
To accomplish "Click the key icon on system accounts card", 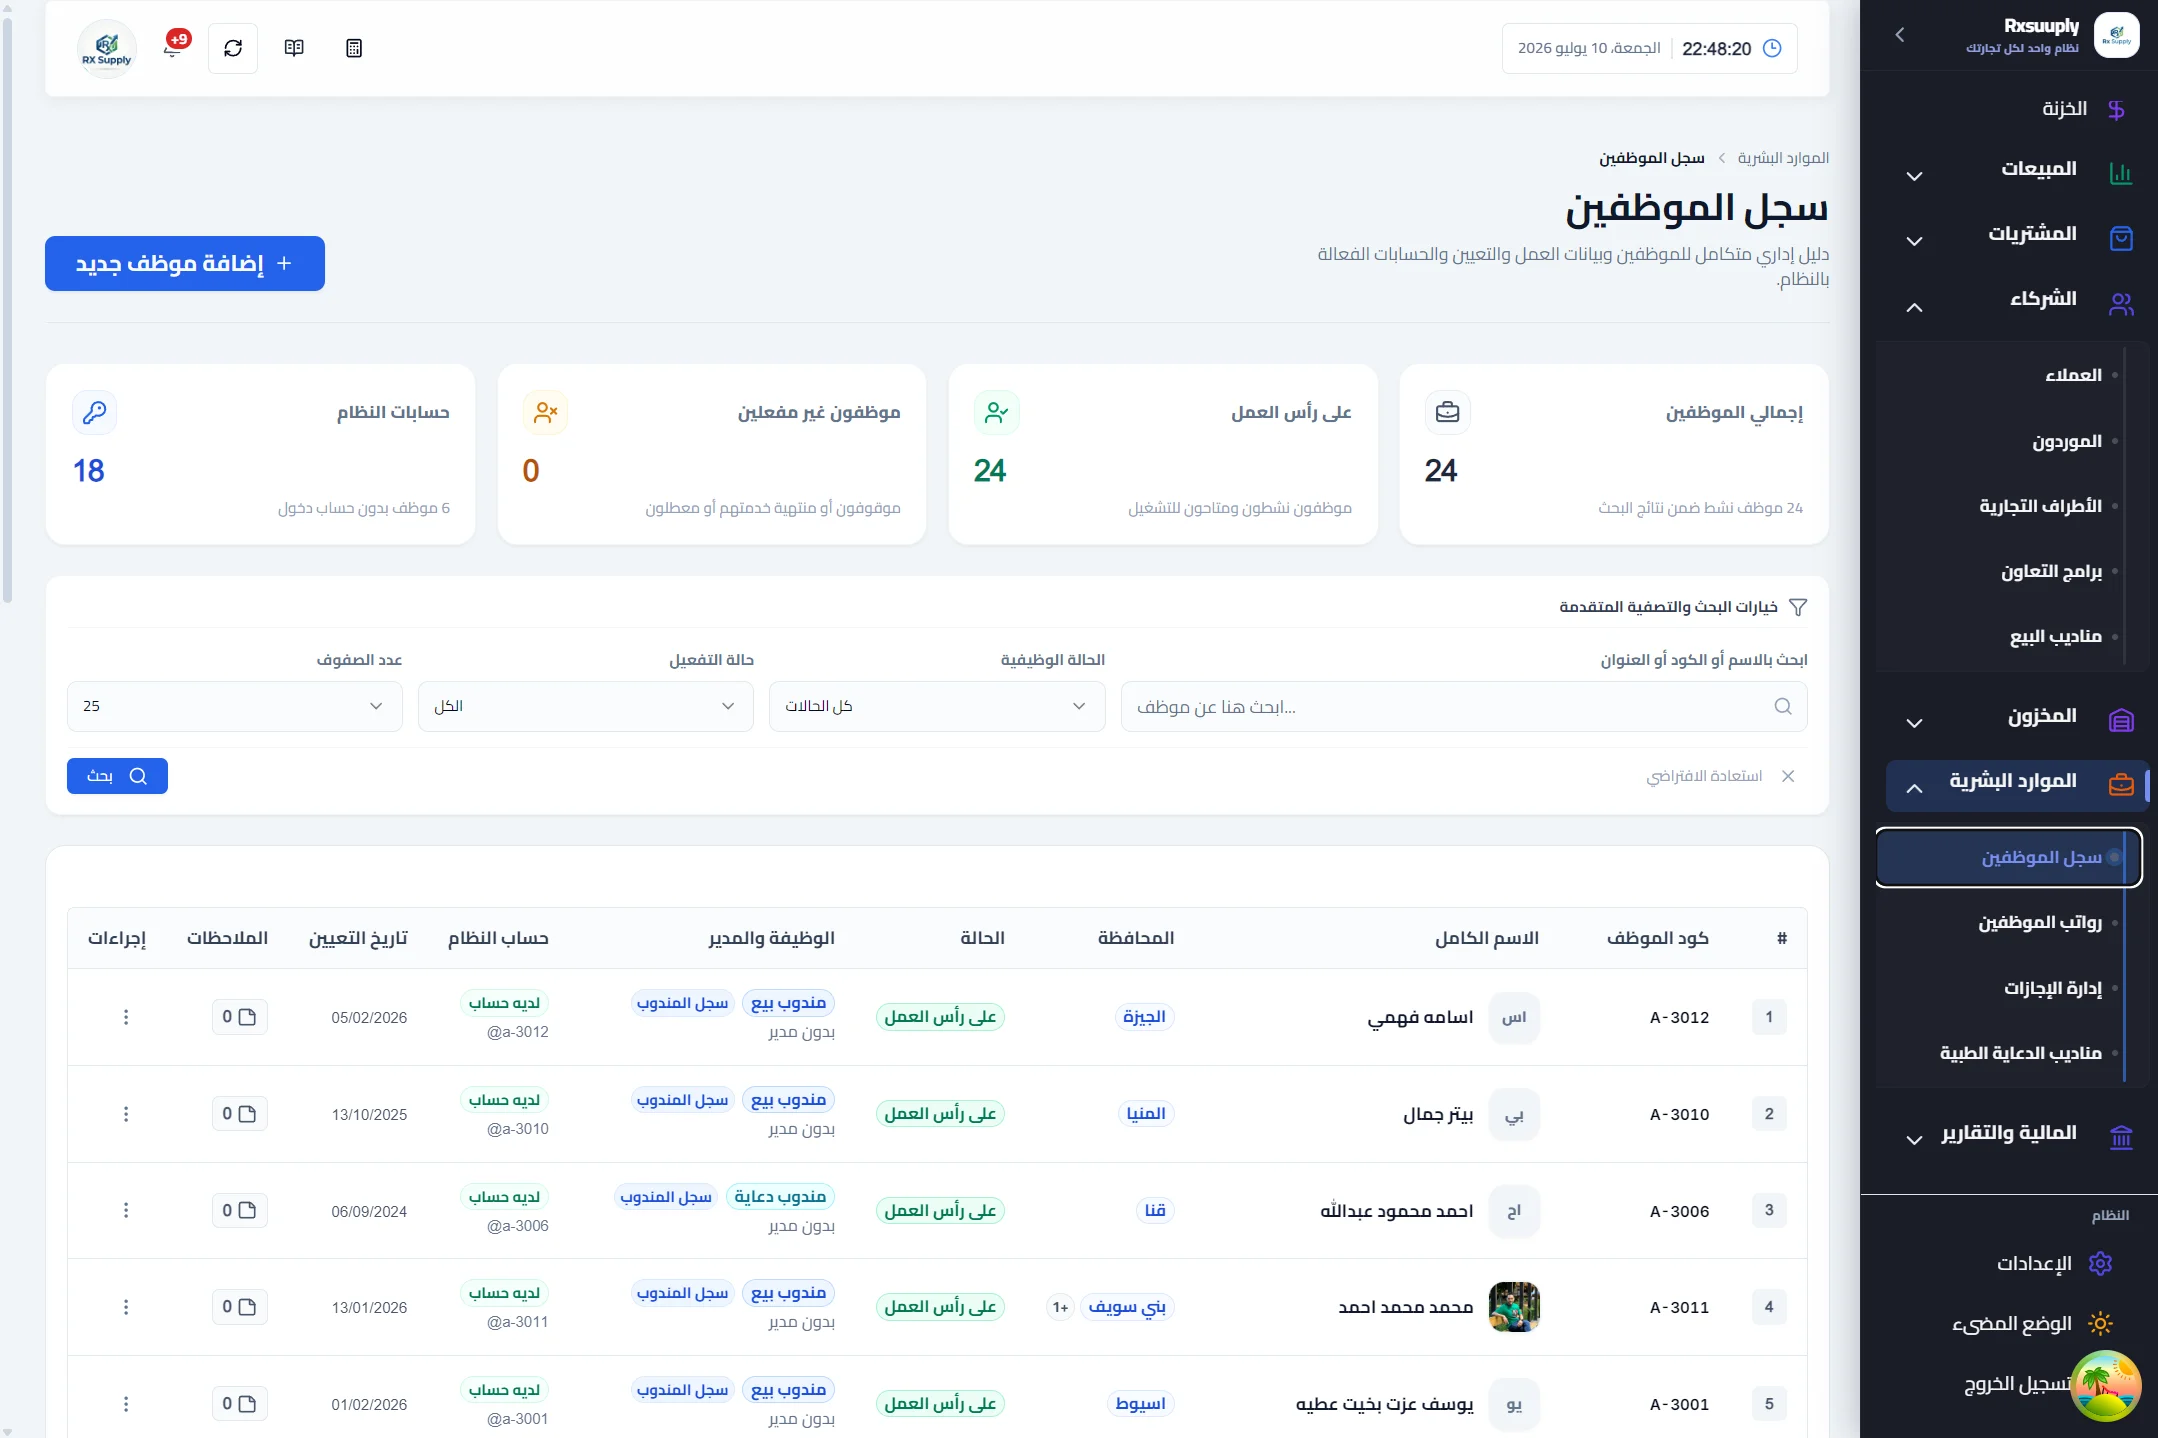I will (95, 412).
